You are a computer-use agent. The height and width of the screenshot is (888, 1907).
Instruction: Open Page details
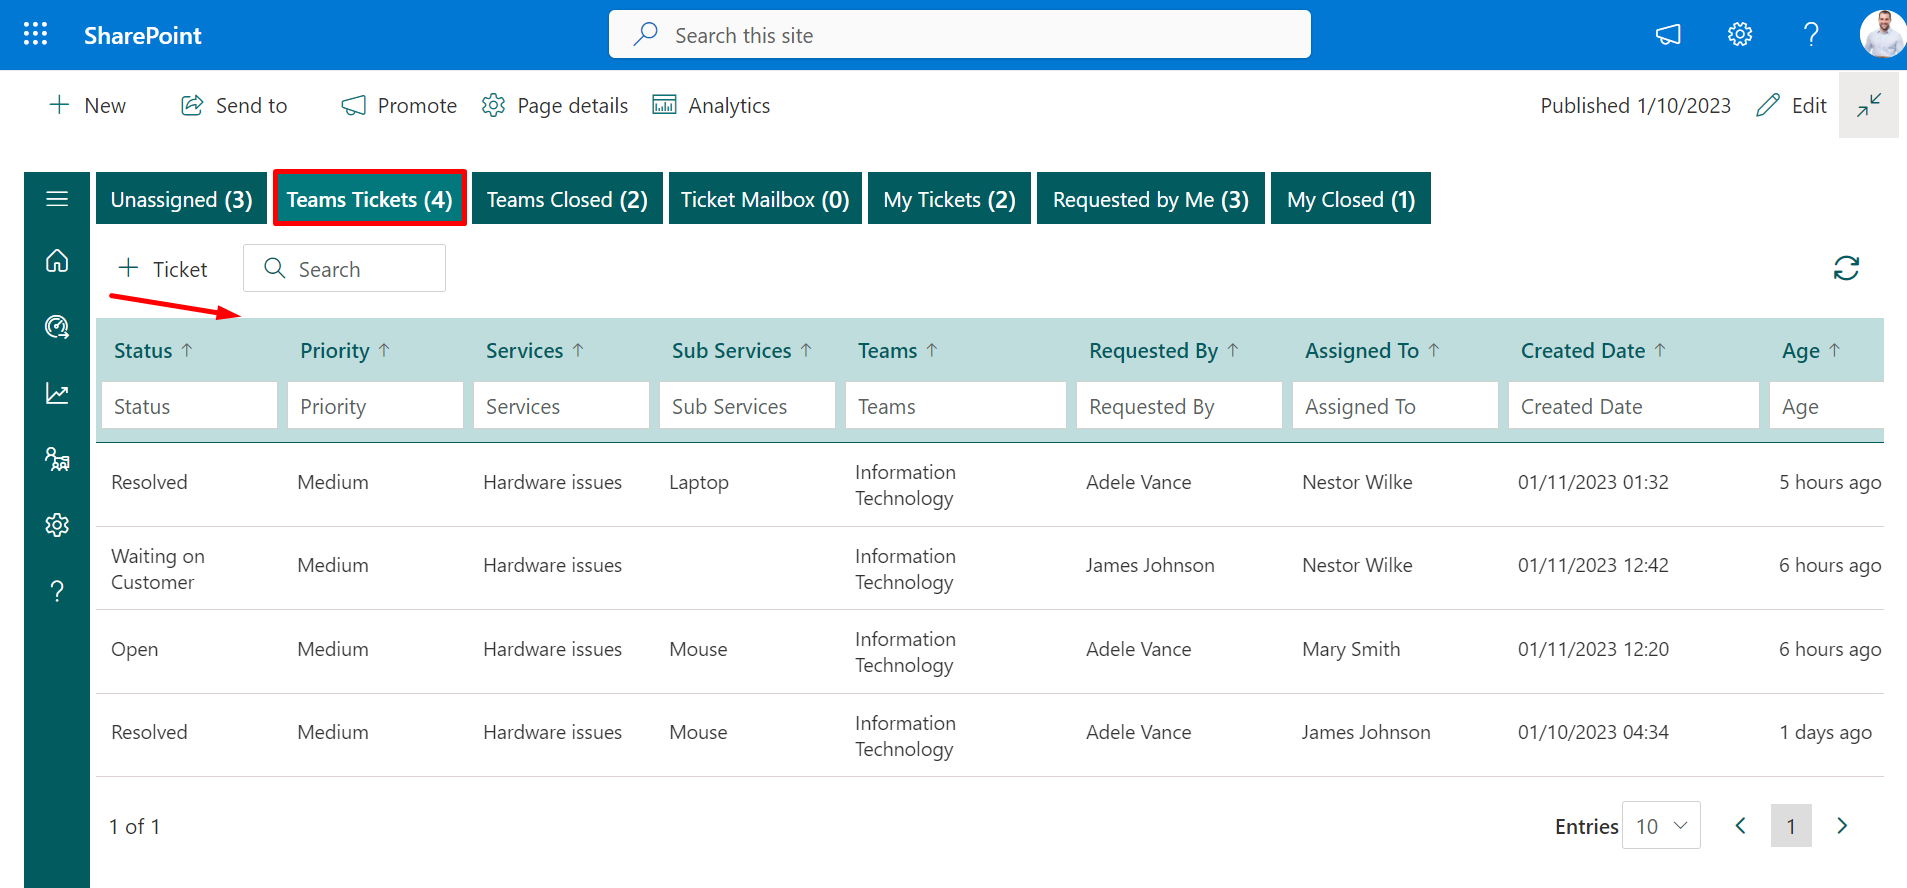555,105
